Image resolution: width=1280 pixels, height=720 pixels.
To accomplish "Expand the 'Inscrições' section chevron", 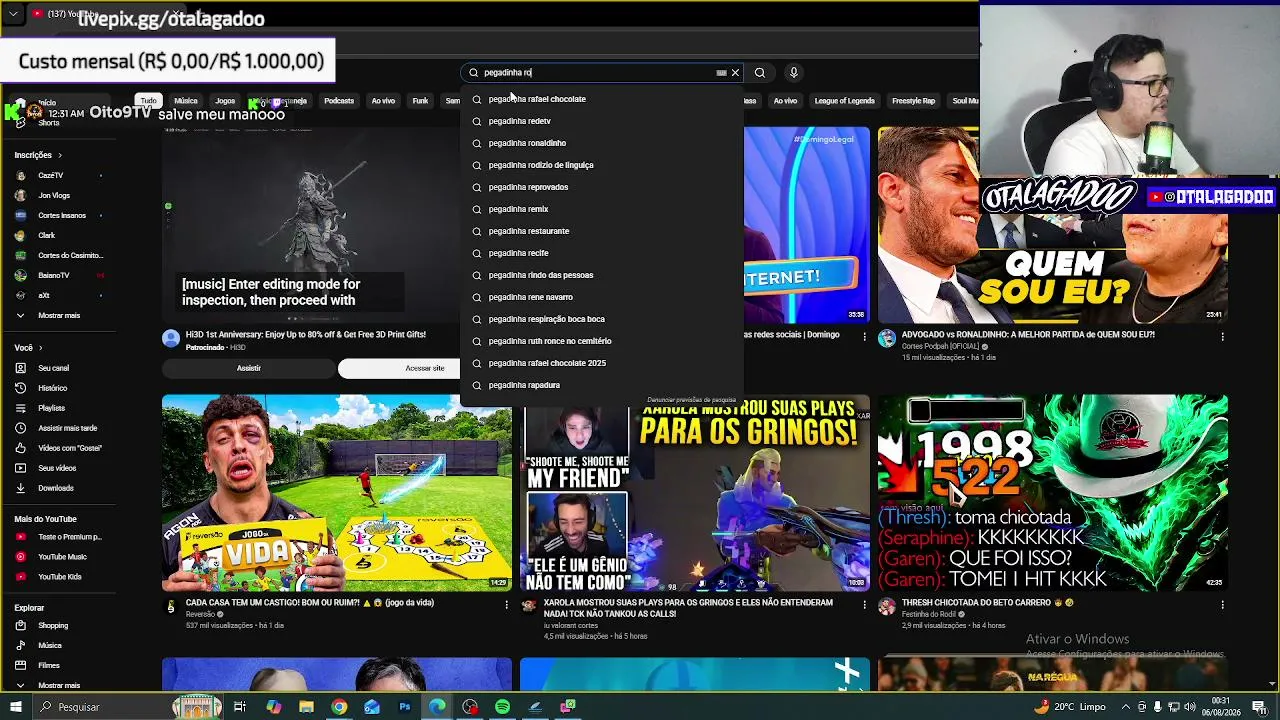I will pyautogui.click(x=60, y=155).
